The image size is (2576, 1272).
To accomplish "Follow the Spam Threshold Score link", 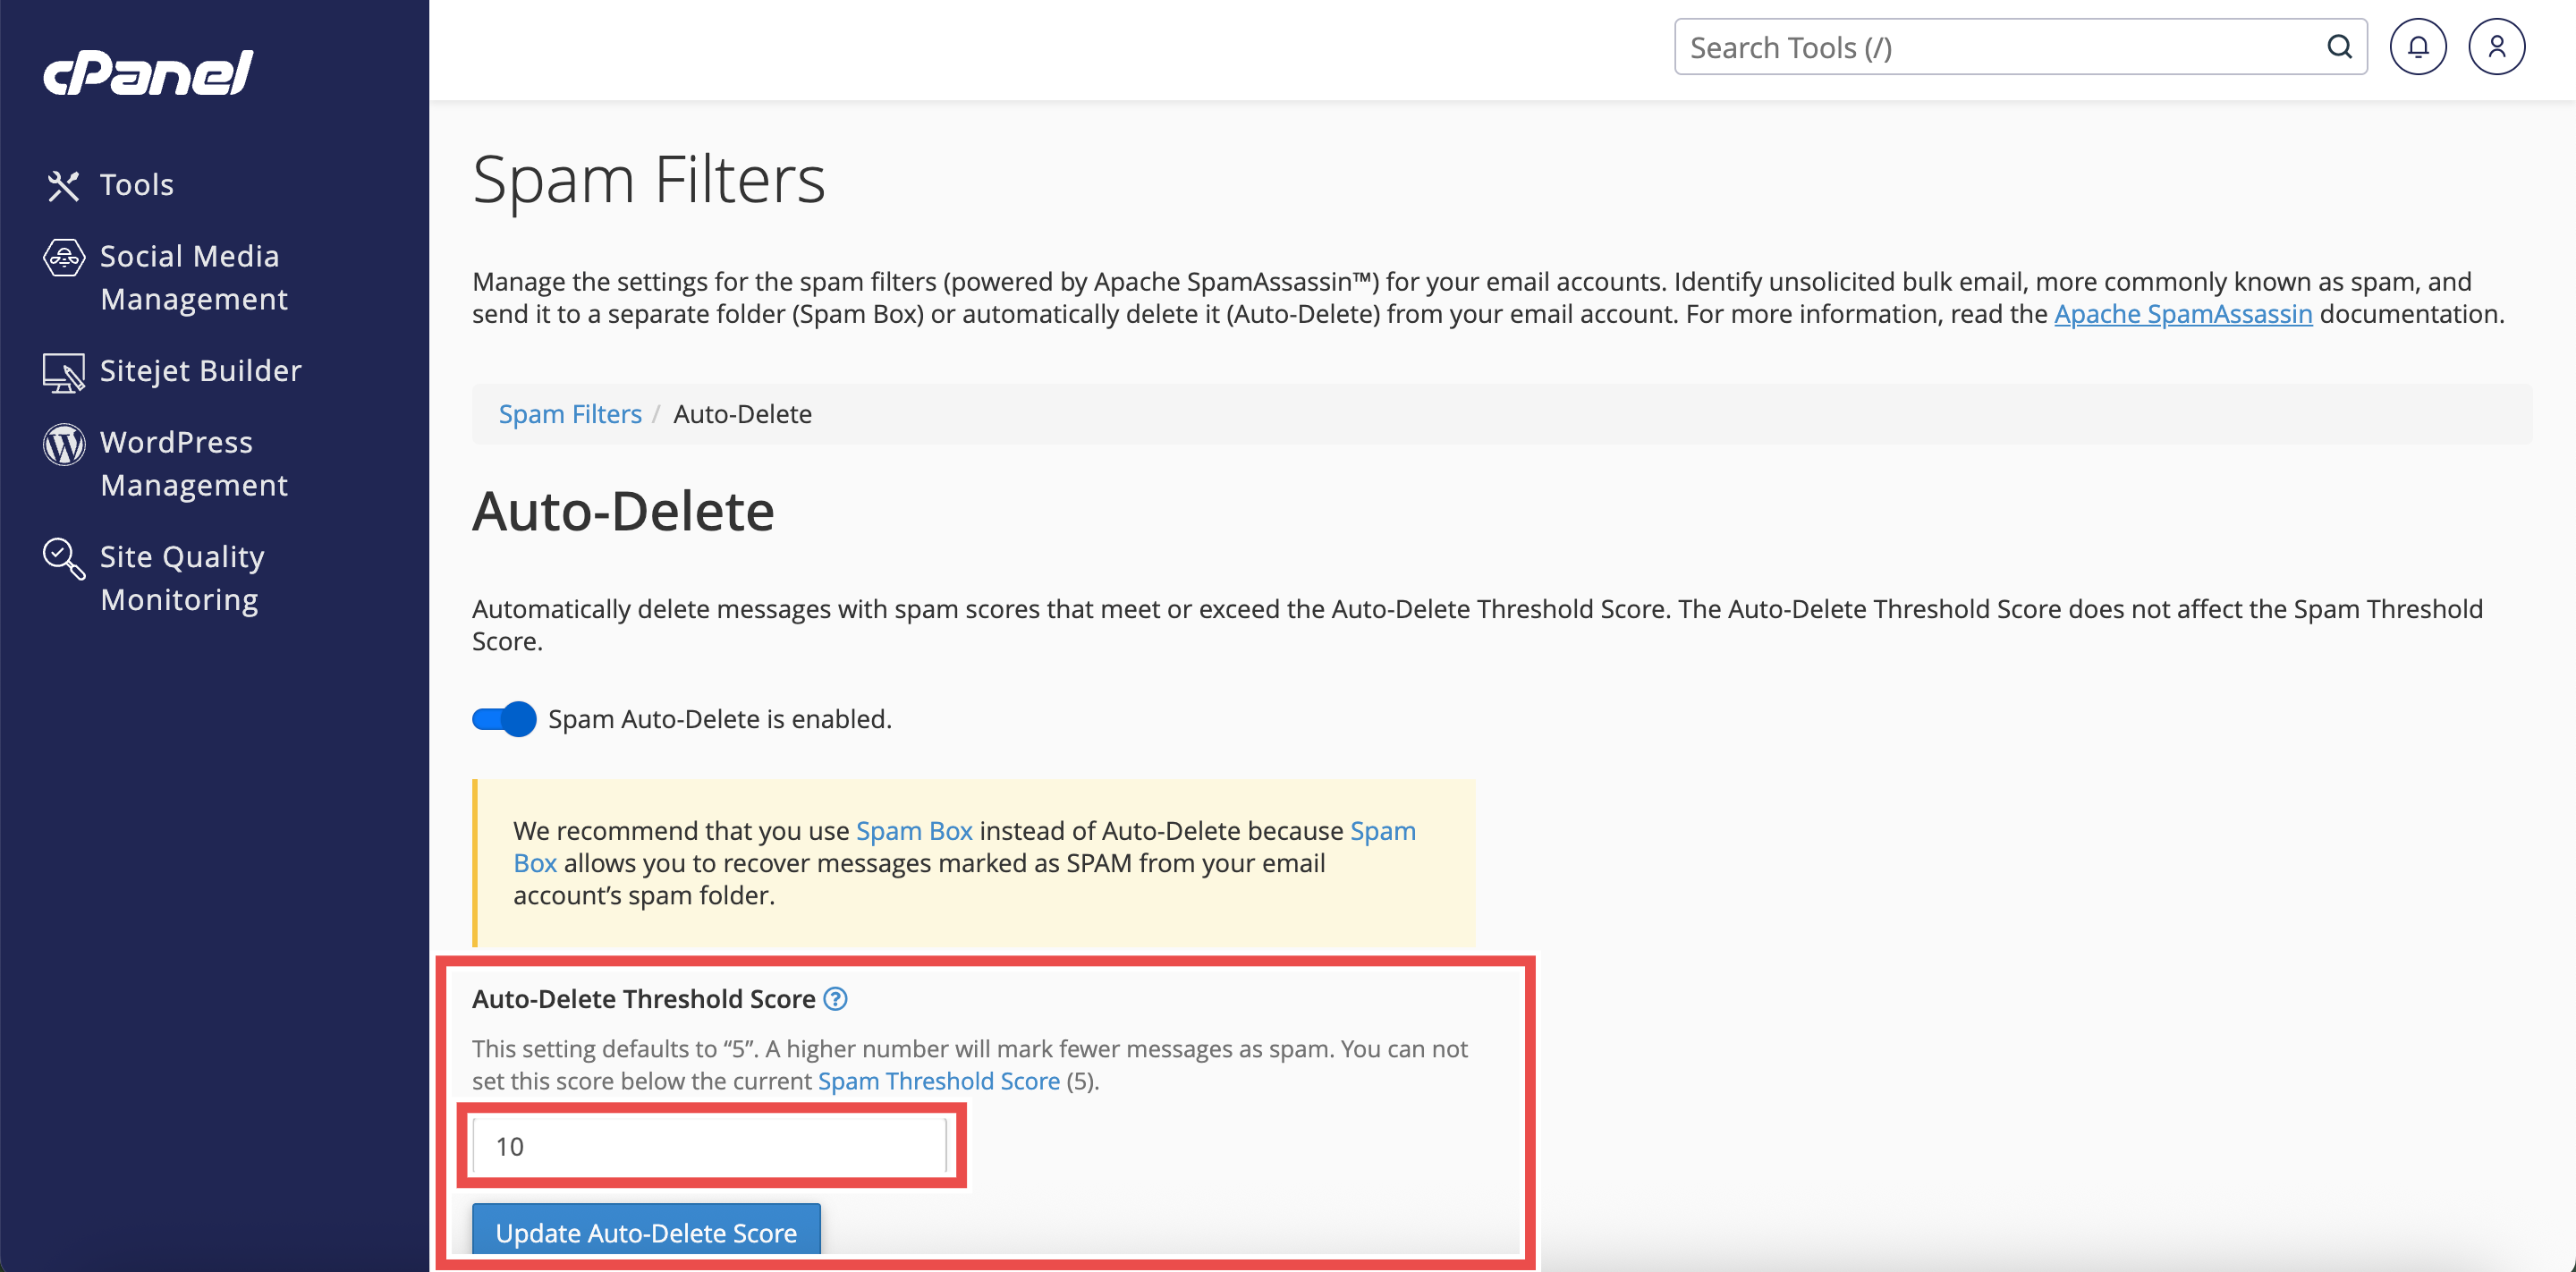I will [938, 1081].
